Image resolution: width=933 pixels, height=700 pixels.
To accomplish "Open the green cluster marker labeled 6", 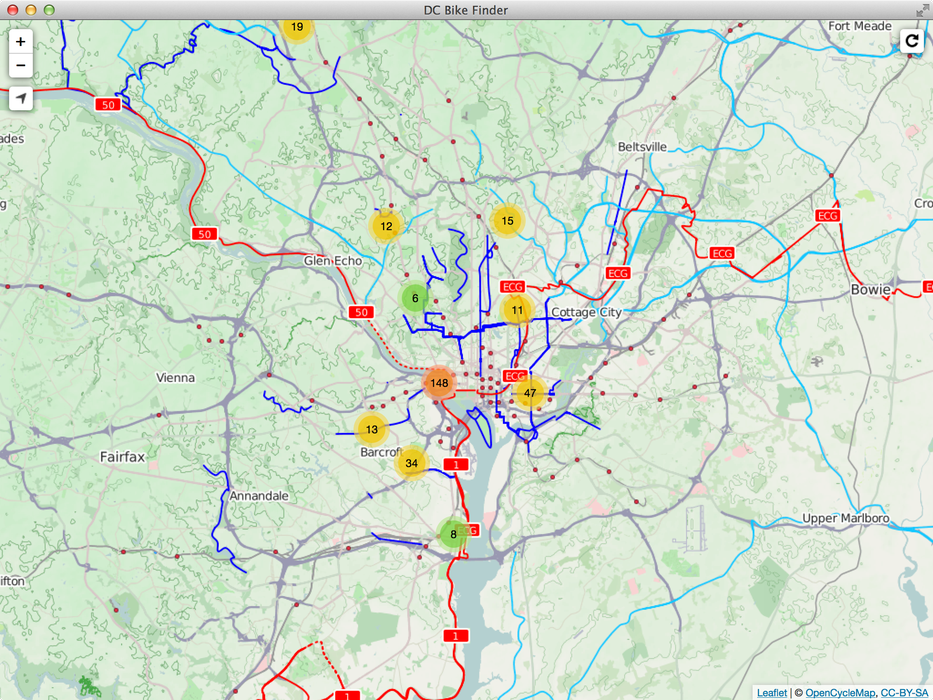I will click(x=415, y=298).
